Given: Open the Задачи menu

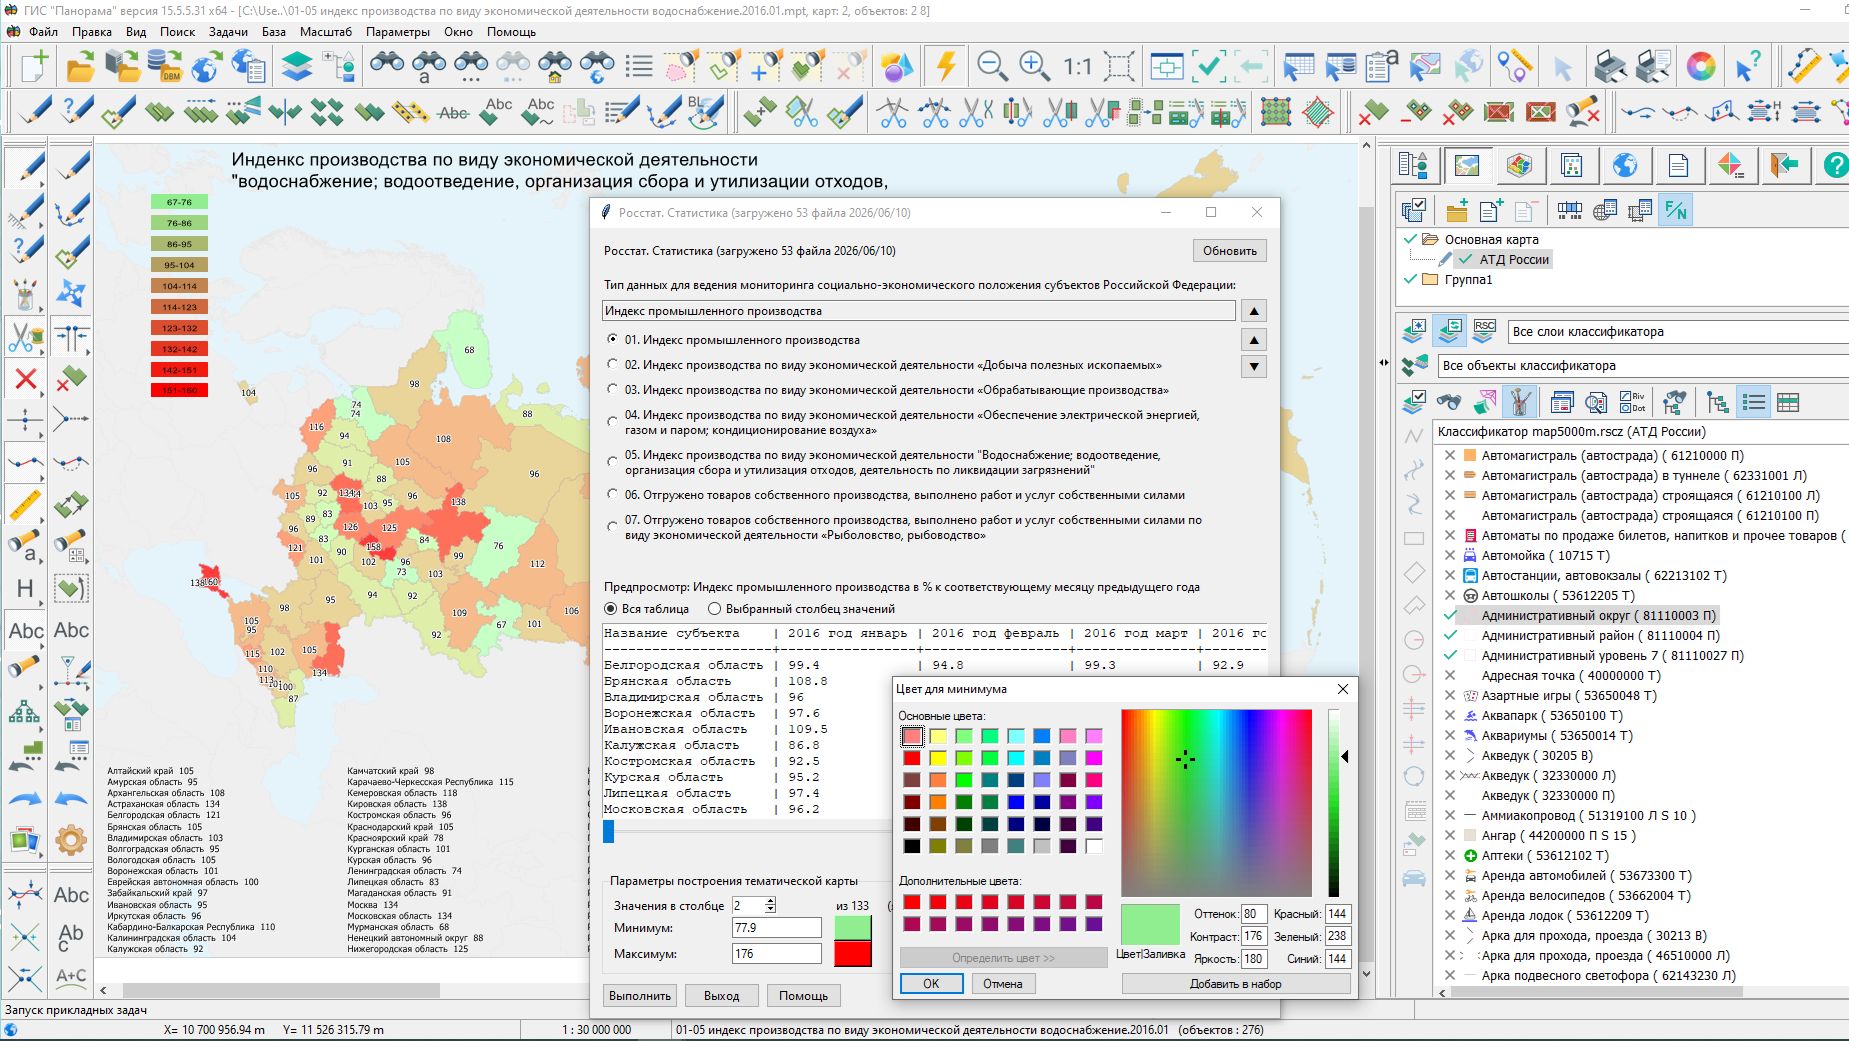Looking at the screenshot, I should [228, 32].
